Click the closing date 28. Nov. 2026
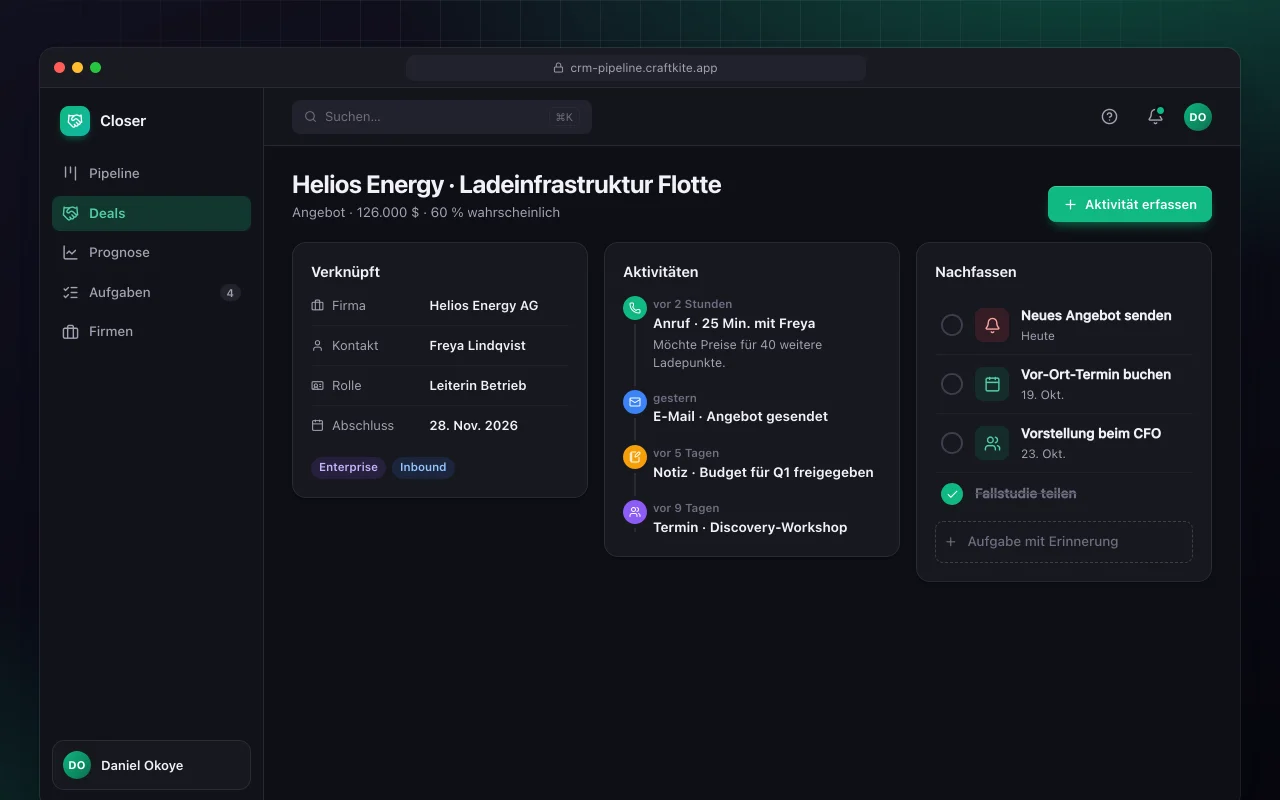 (x=474, y=426)
